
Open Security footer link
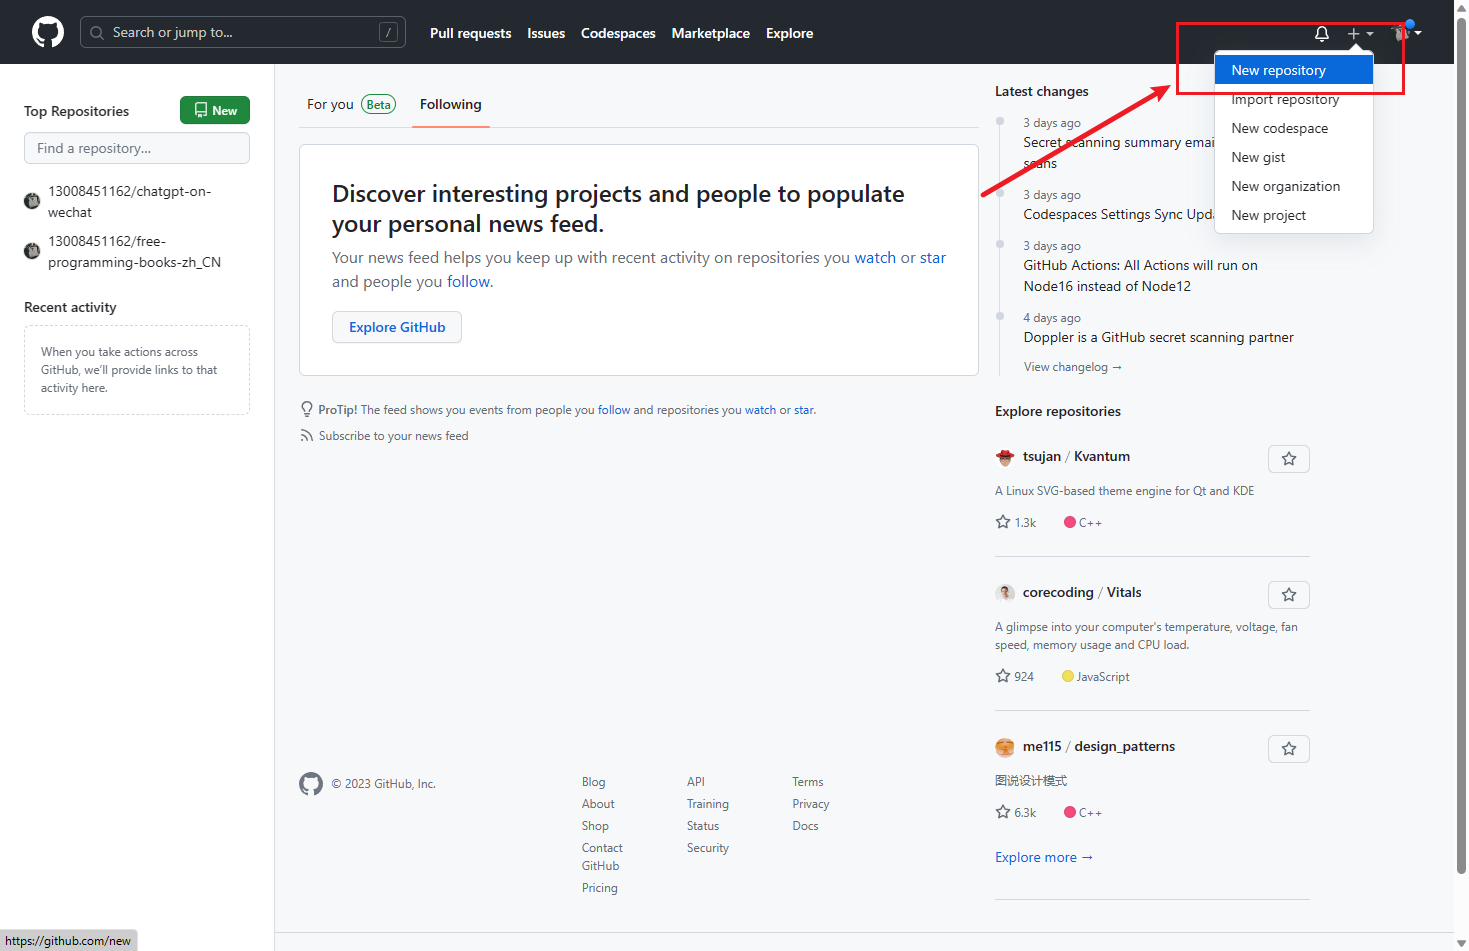click(x=708, y=848)
